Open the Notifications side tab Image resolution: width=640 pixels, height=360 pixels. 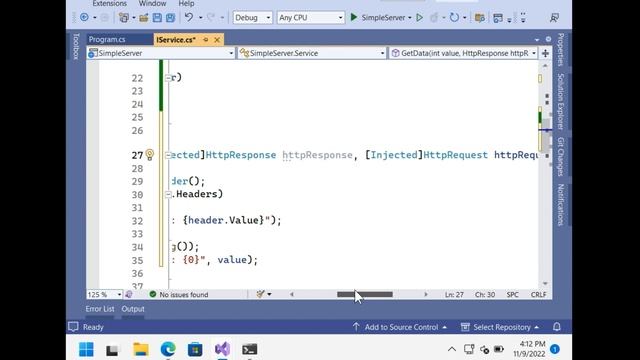pyautogui.click(x=561, y=204)
